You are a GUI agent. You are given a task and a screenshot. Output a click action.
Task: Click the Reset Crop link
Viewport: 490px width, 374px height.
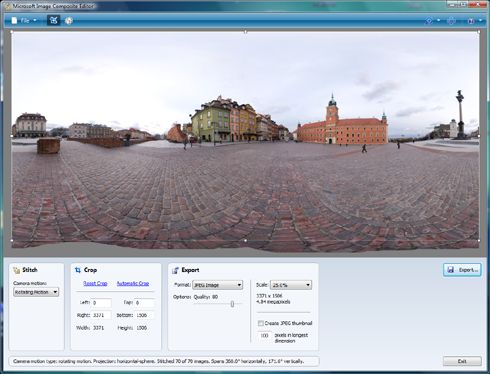(x=95, y=283)
